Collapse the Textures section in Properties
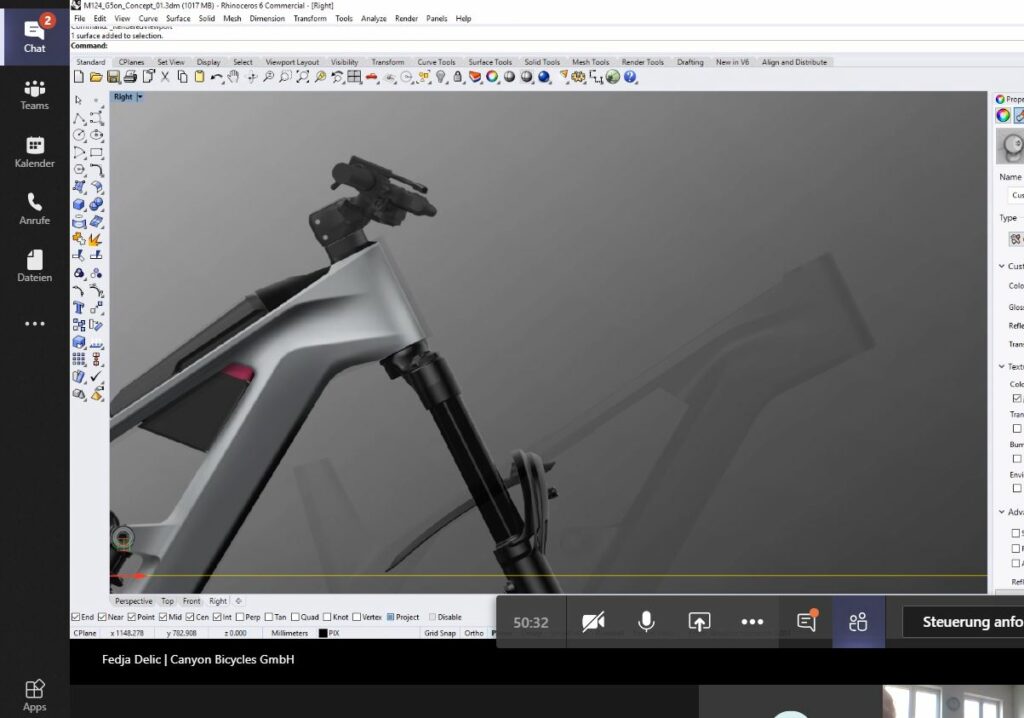 pyautogui.click(x=1001, y=367)
